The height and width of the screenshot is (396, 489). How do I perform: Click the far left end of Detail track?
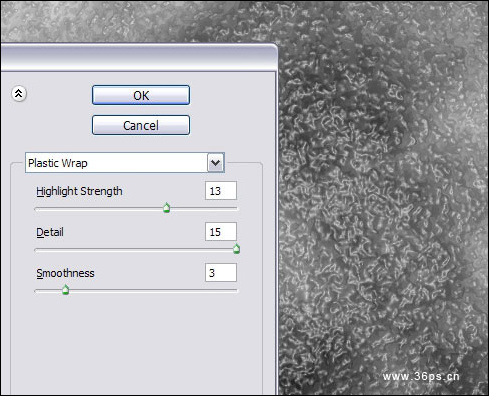coord(37,250)
